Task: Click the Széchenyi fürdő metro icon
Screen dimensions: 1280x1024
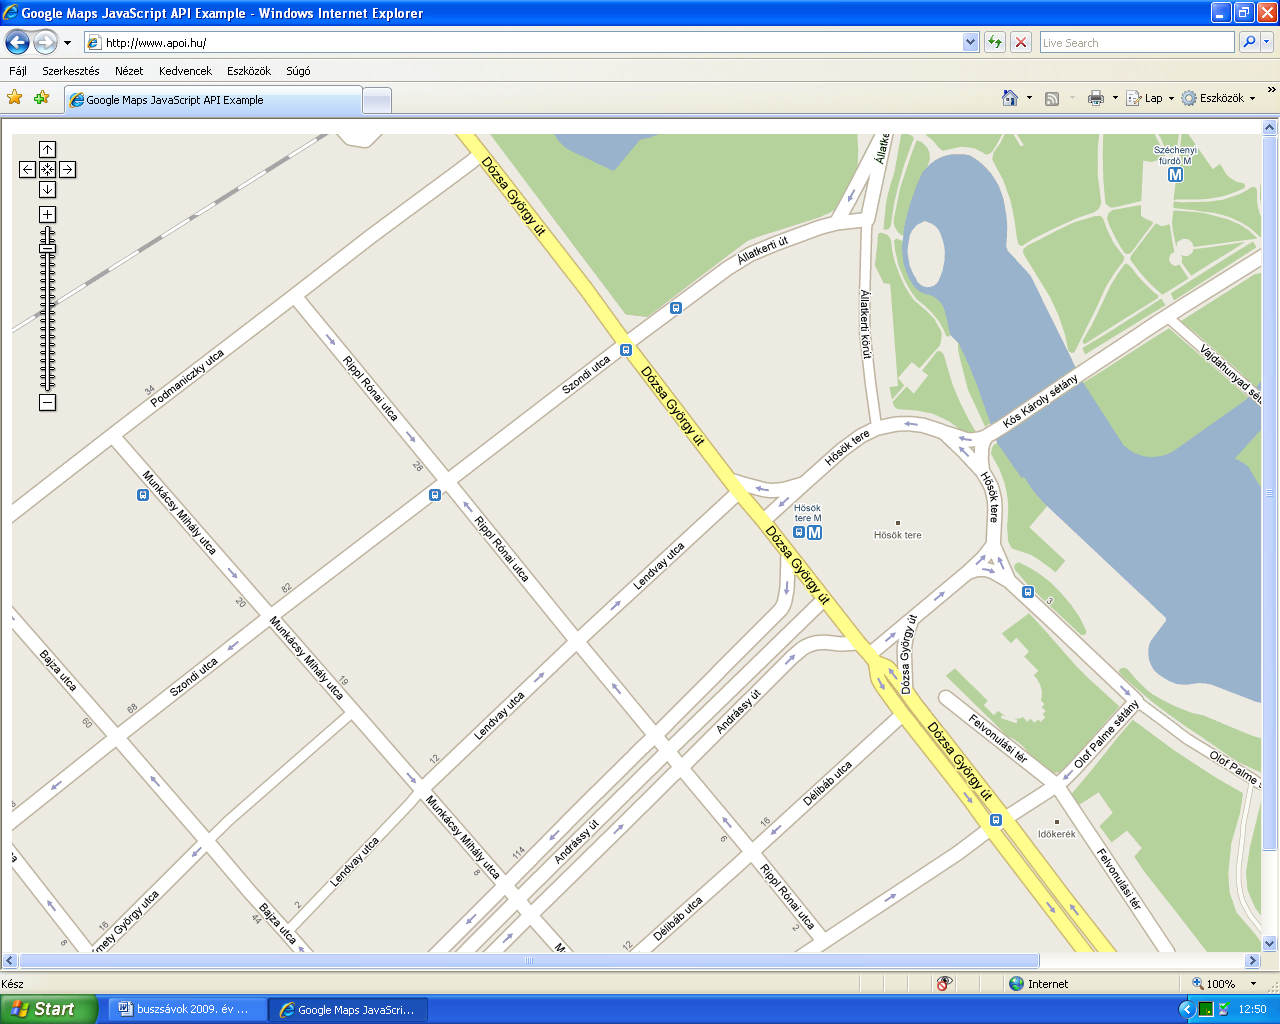Action: click(x=1175, y=174)
